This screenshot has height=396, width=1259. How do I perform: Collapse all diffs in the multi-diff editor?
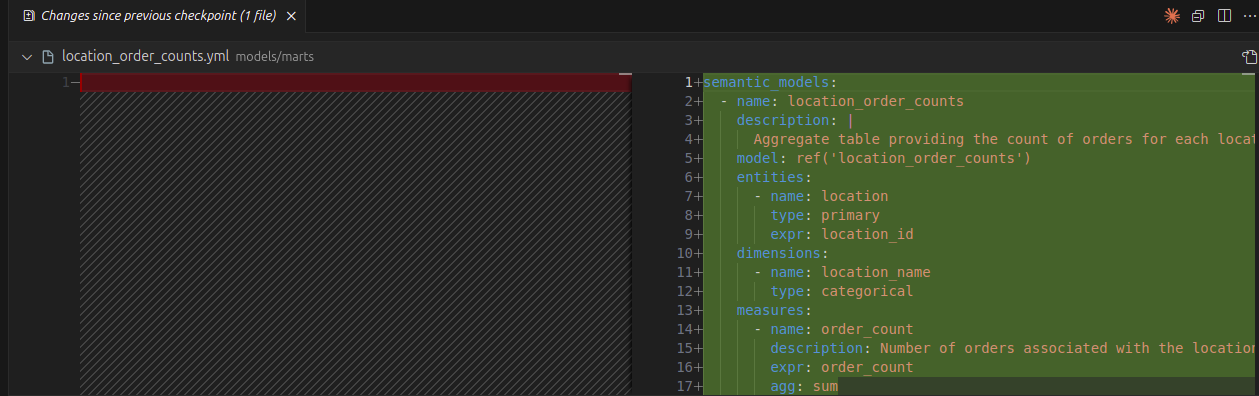tap(1198, 16)
